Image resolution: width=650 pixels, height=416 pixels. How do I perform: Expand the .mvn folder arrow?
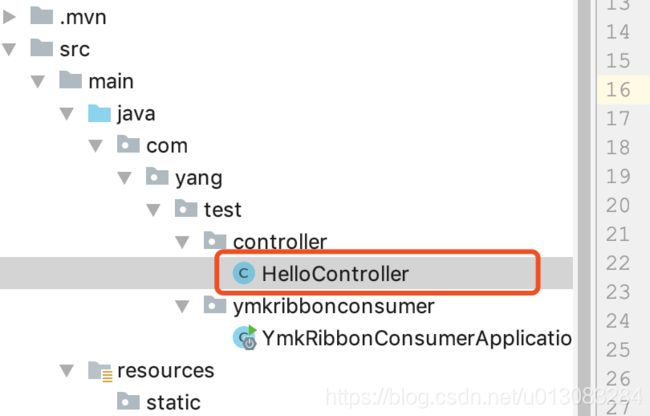point(9,17)
